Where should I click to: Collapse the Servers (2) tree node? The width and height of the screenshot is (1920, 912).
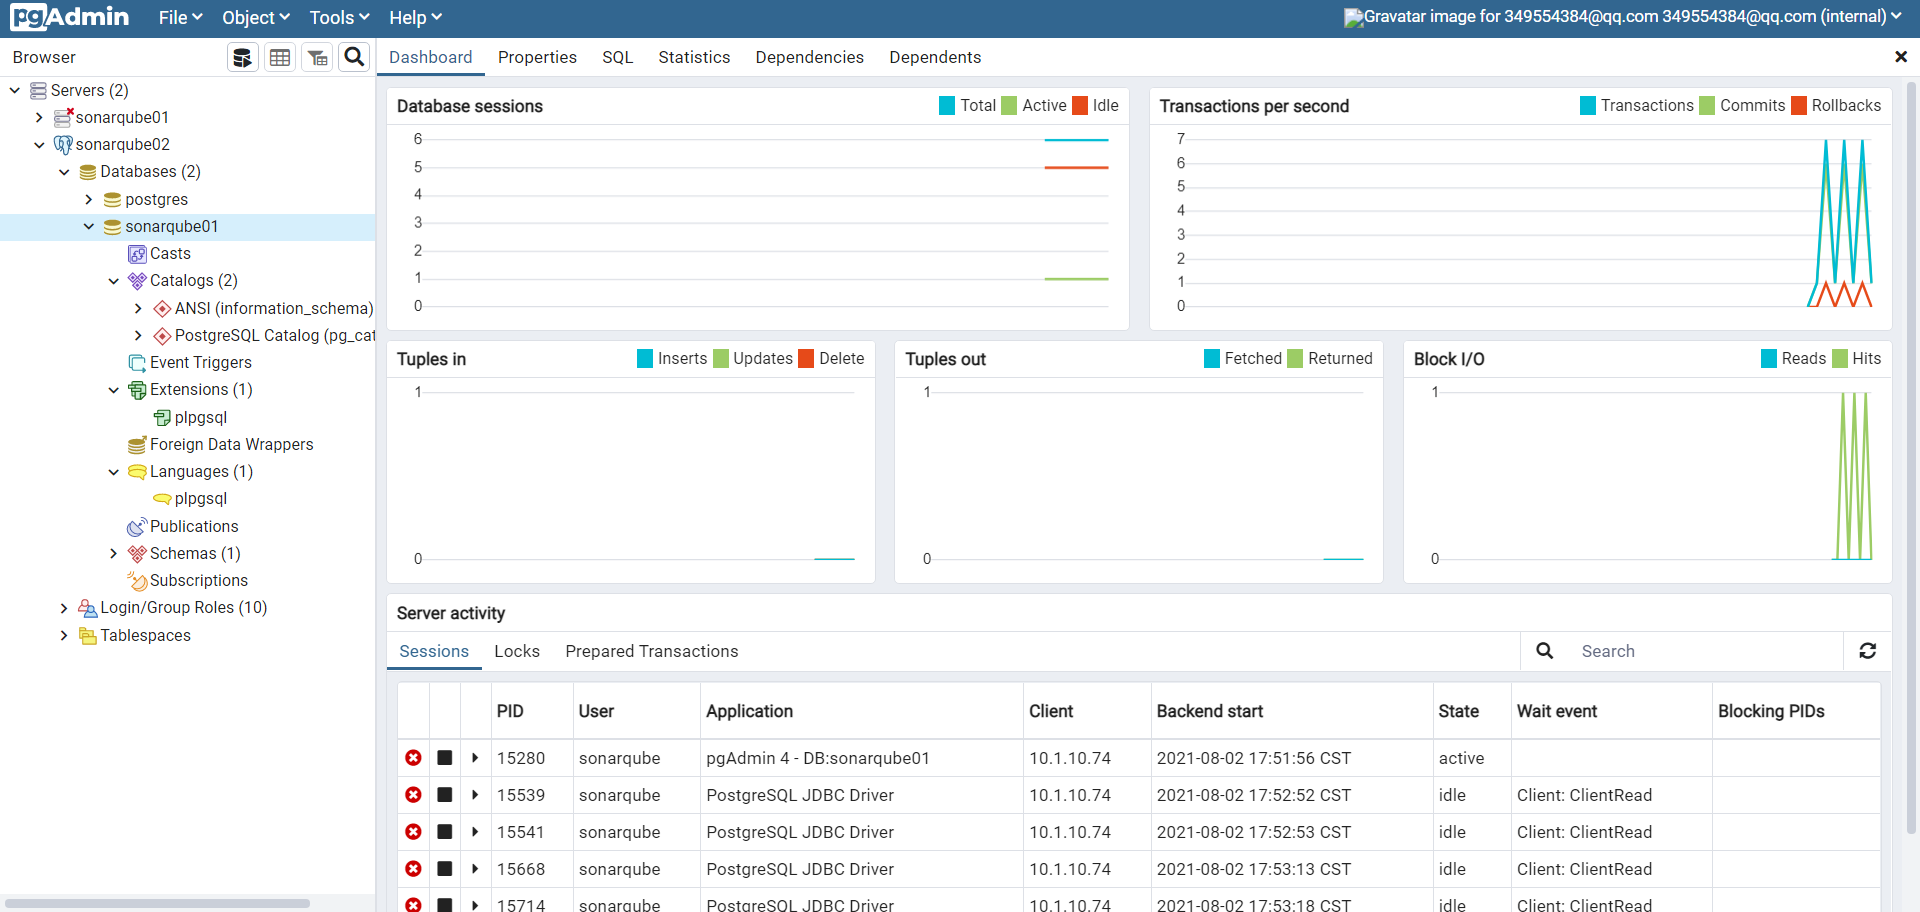[x=15, y=90]
